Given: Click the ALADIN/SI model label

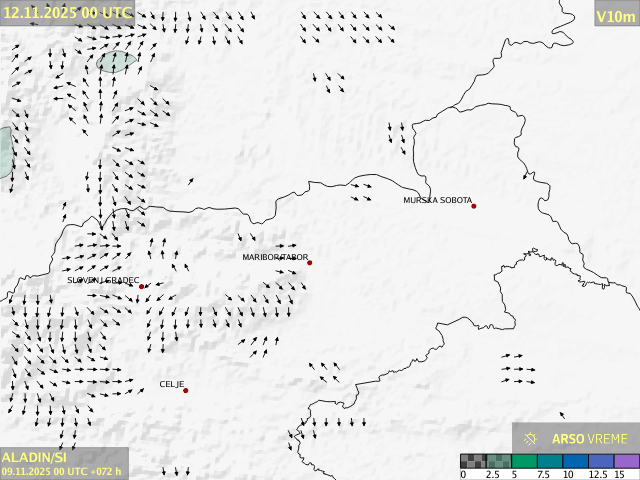Looking at the screenshot, I should coord(34,457).
